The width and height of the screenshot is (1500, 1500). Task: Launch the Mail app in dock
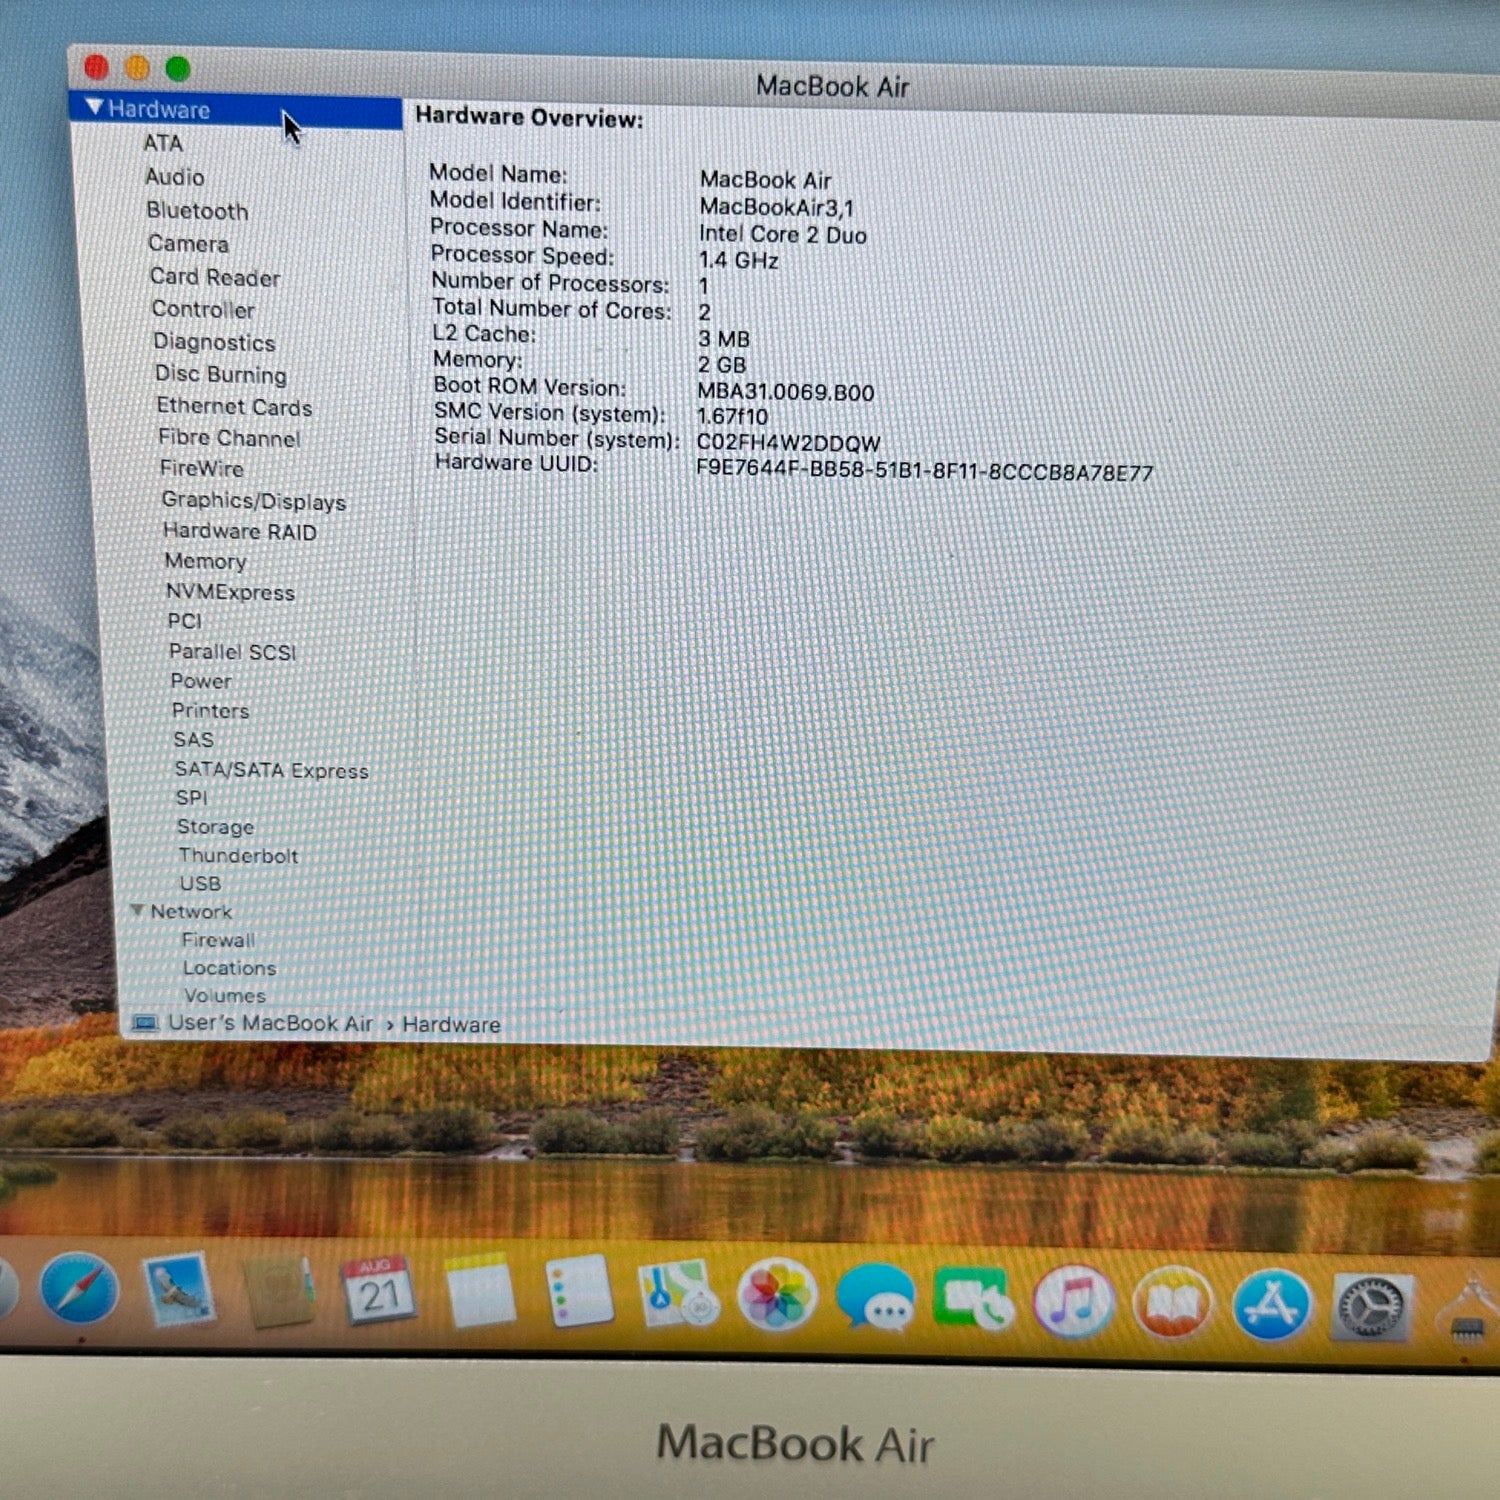(x=180, y=1291)
